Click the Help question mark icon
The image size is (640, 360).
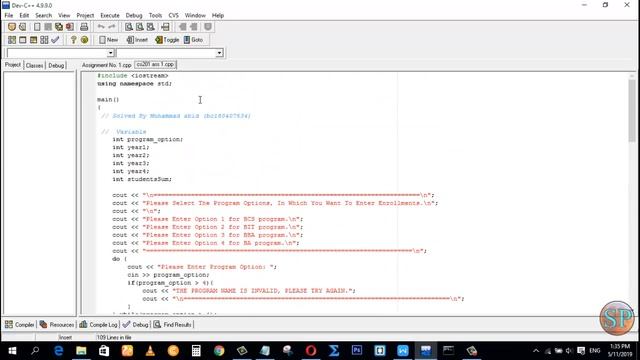point(73,40)
